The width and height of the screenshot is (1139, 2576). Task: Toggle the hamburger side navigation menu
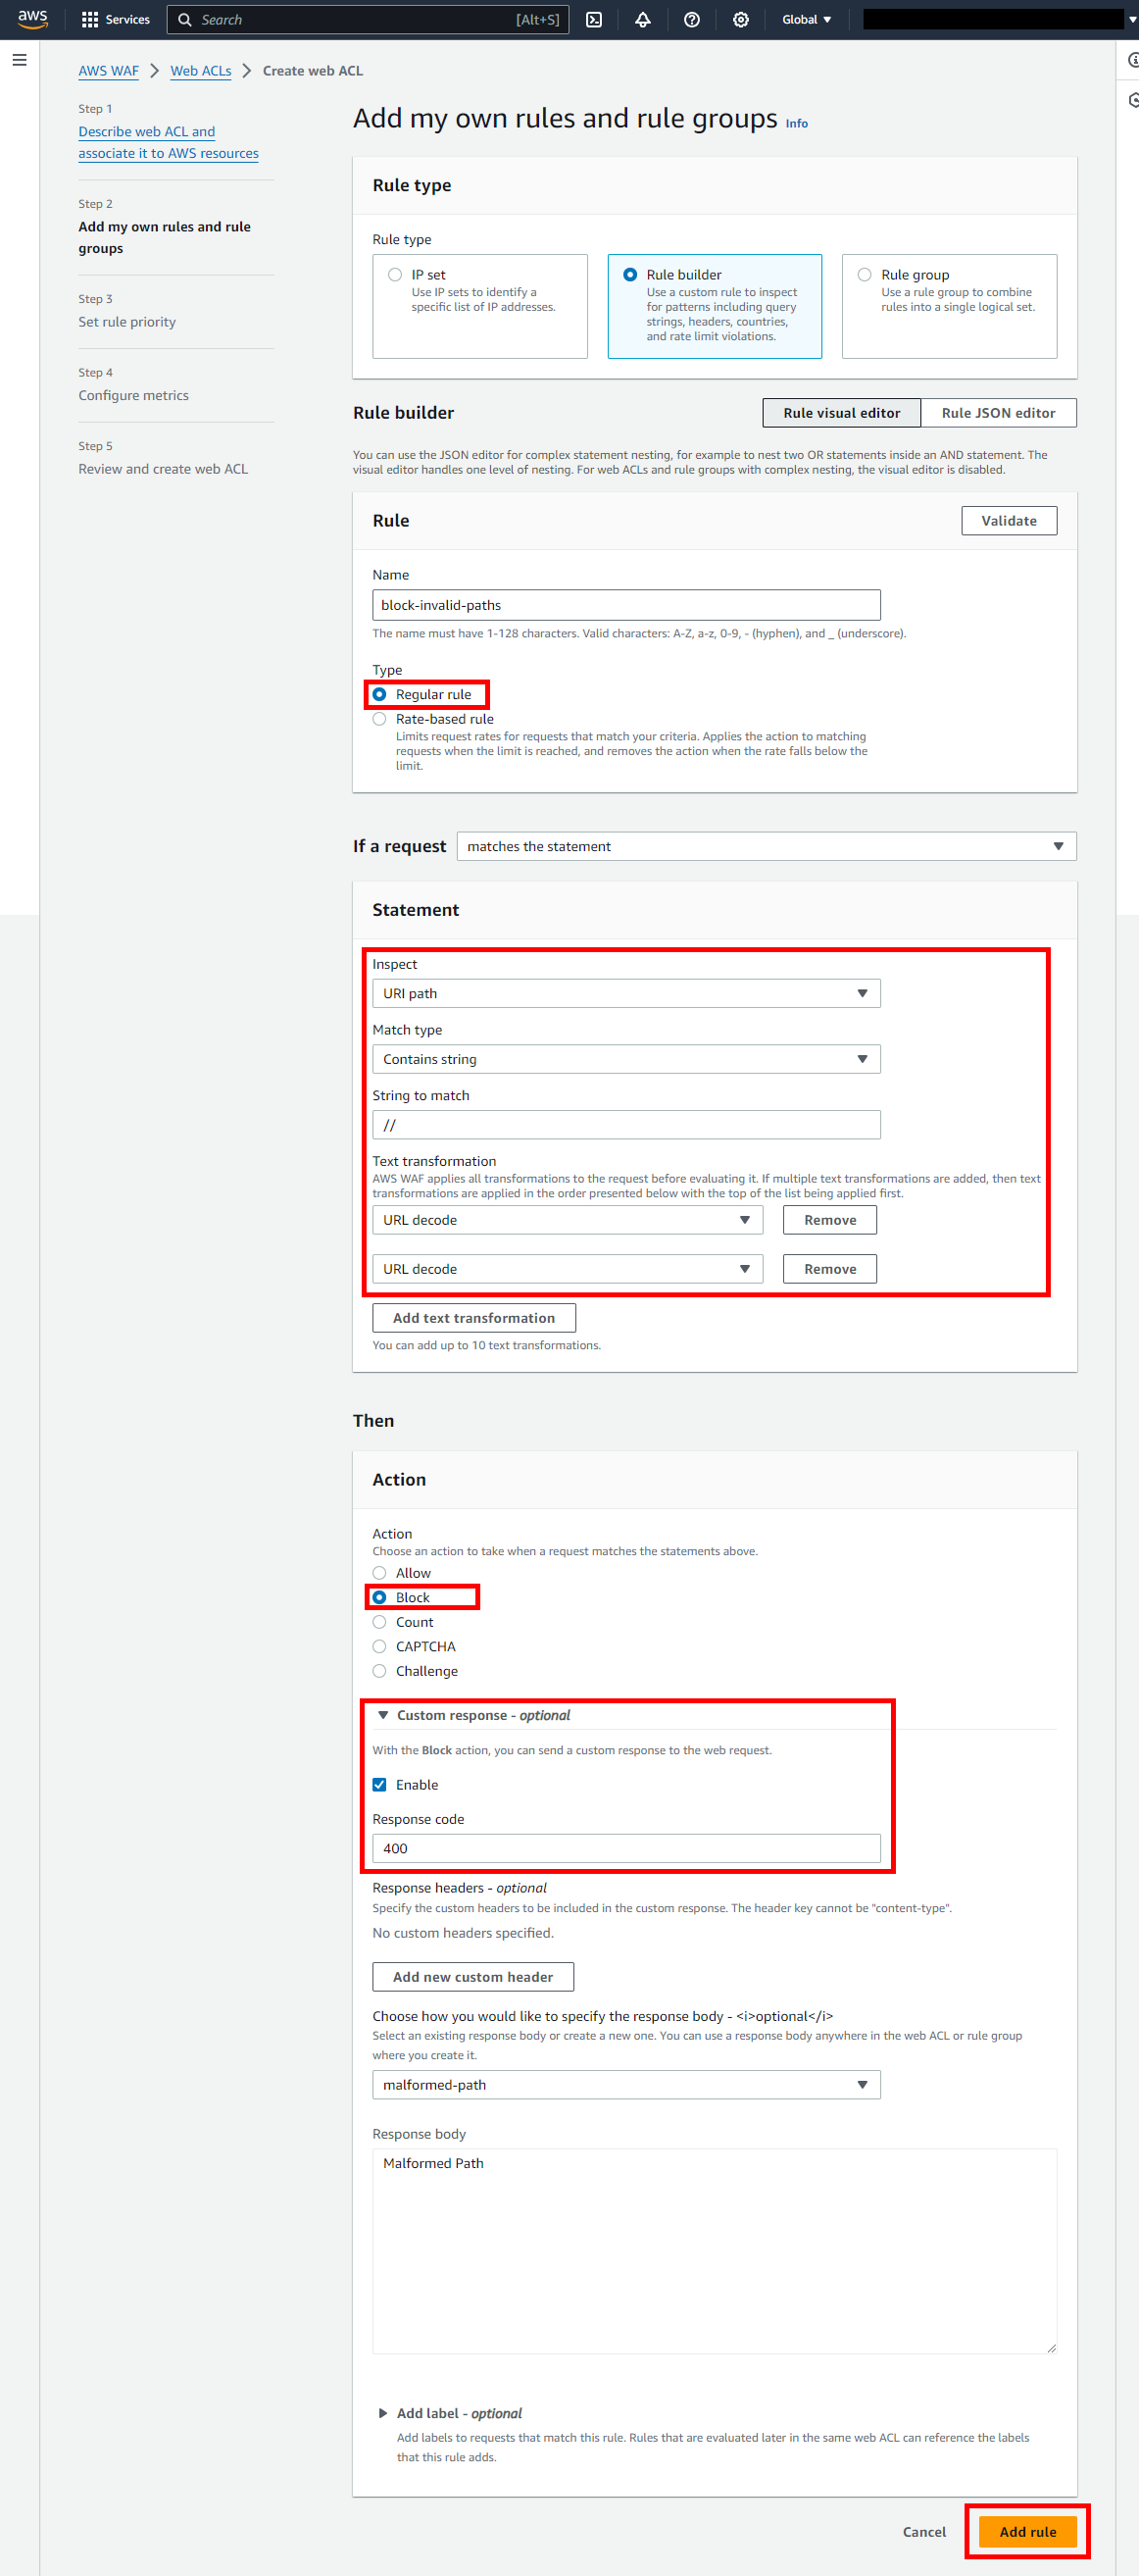tap(19, 60)
